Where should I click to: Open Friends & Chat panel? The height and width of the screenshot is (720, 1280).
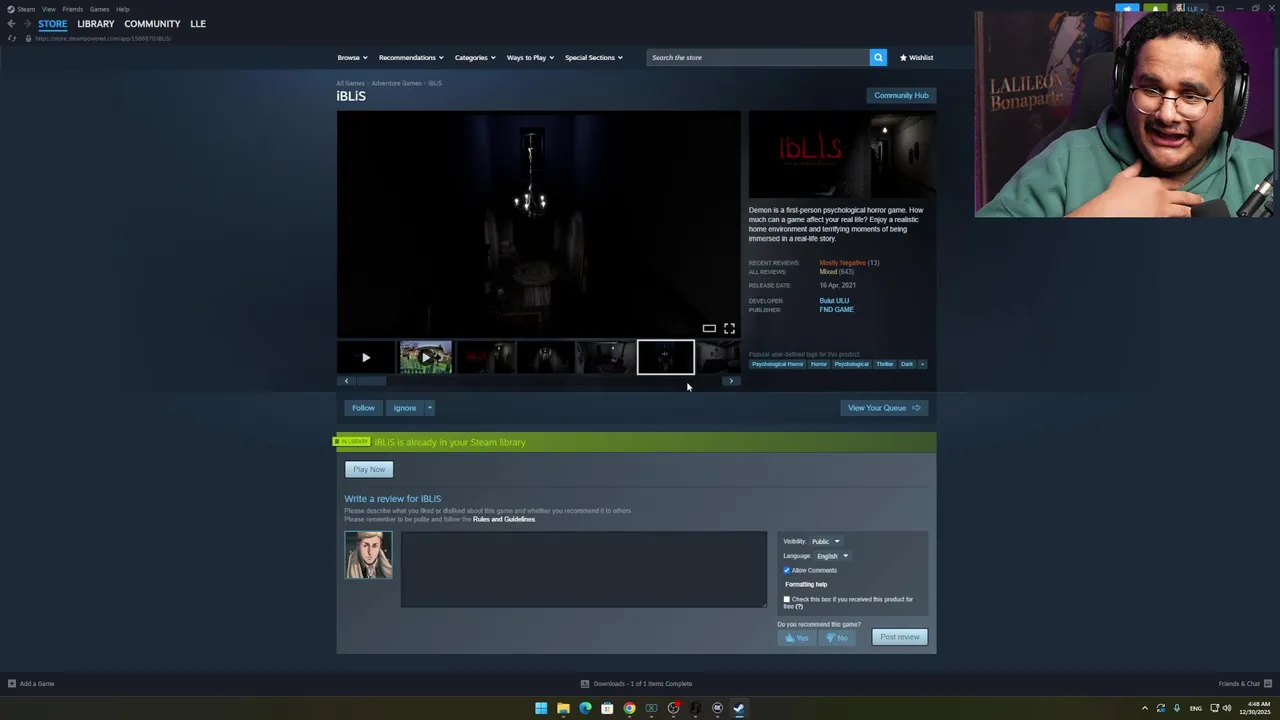[x=1243, y=684]
